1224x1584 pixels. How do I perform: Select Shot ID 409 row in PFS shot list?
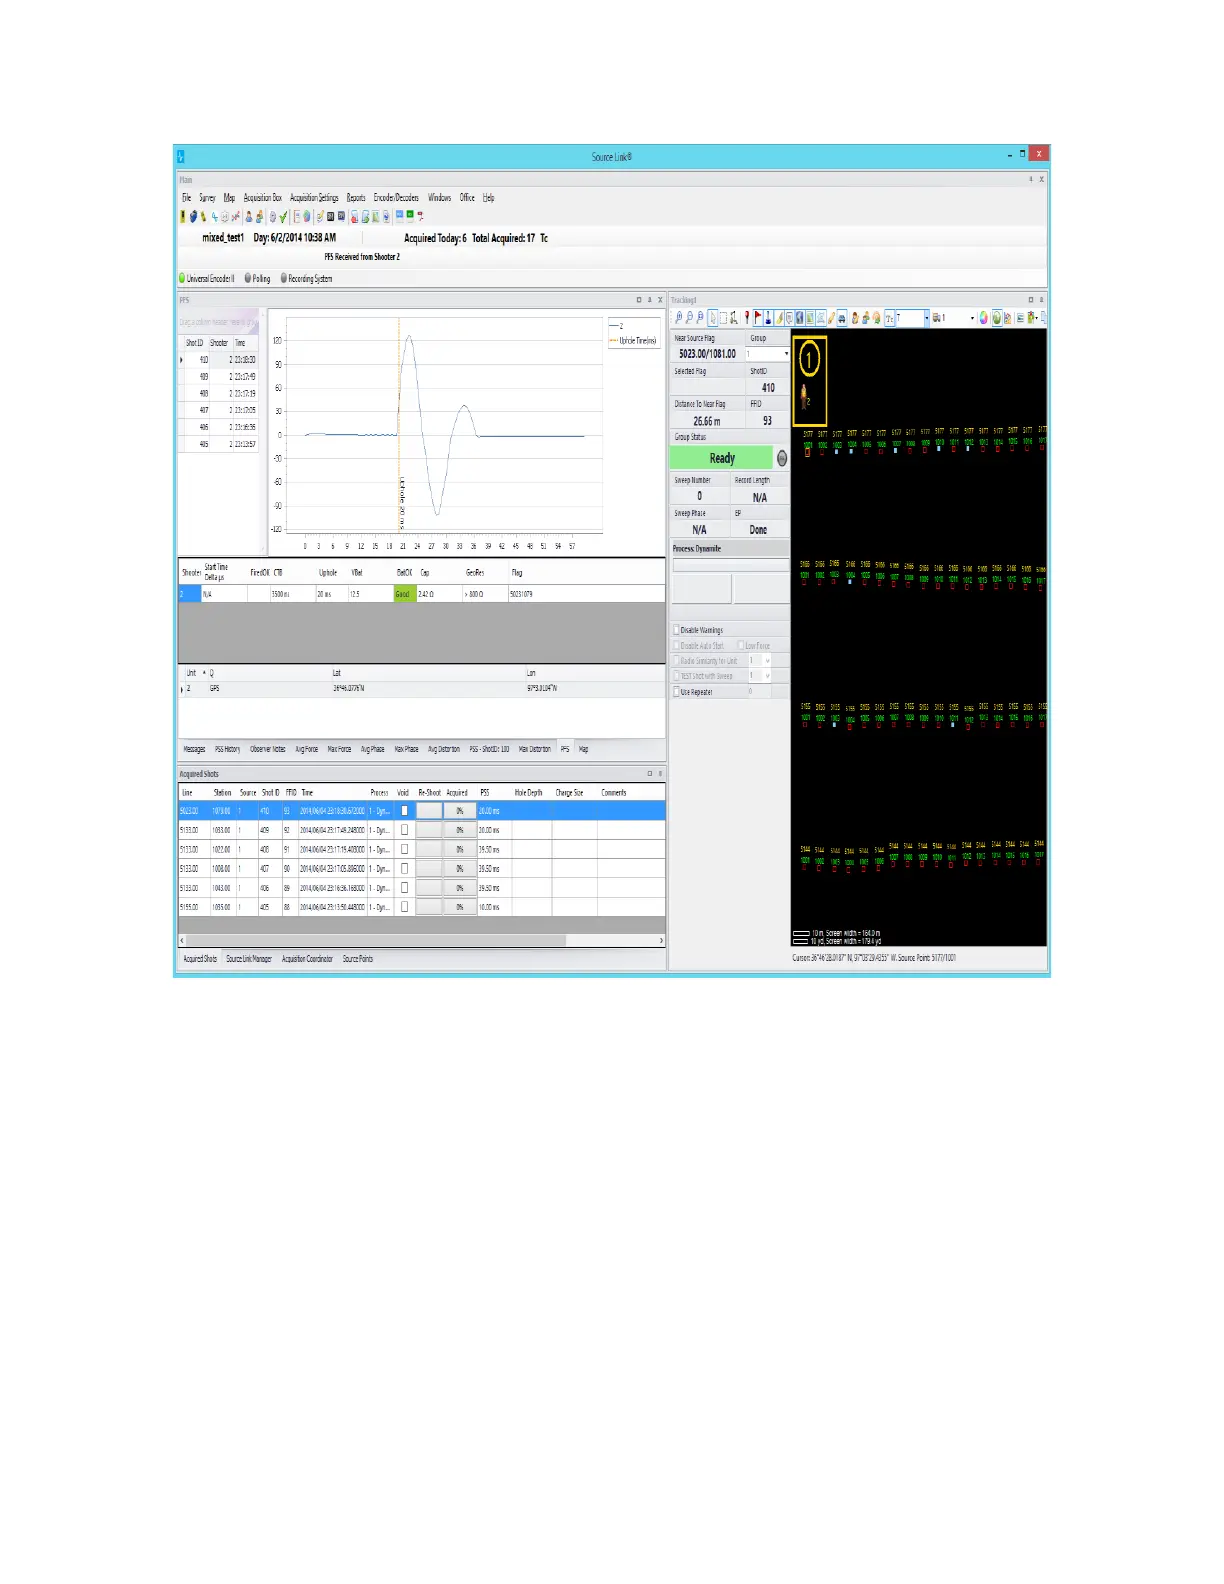click(219, 377)
